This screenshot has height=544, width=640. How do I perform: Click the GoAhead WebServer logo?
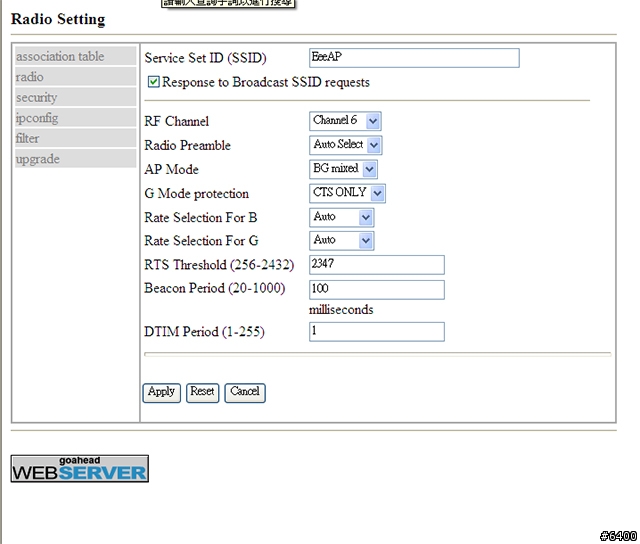click(80, 469)
